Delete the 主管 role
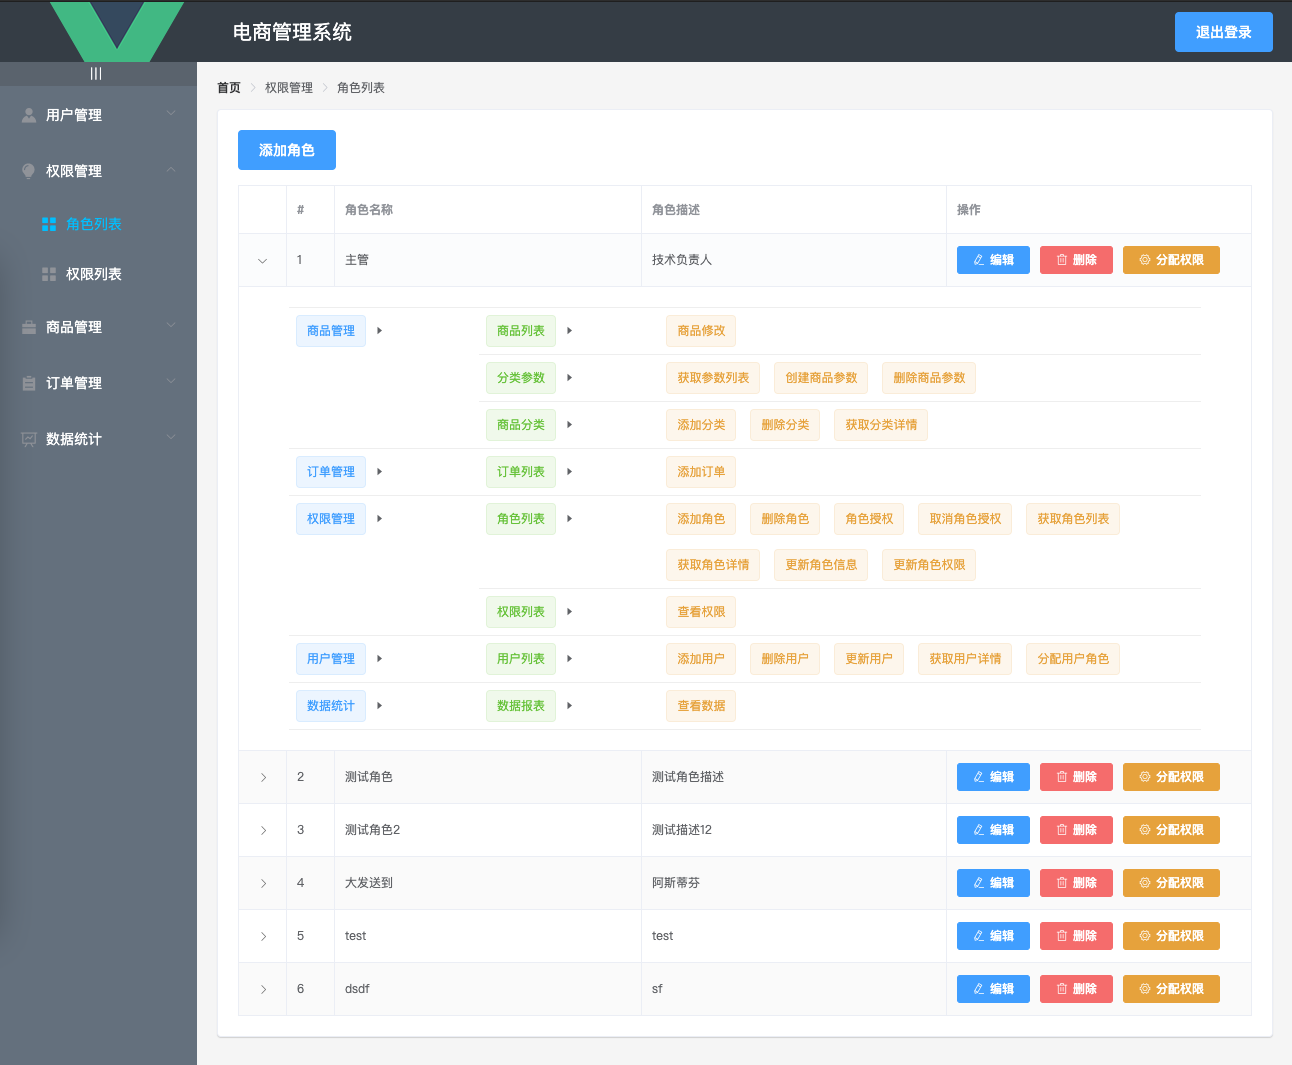1292x1065 pixels. point(1076,260)
